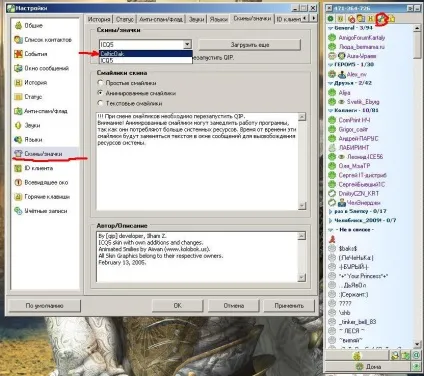Click lock icon in QIP toolbar
424x376 pixels.
coord(392,19)
